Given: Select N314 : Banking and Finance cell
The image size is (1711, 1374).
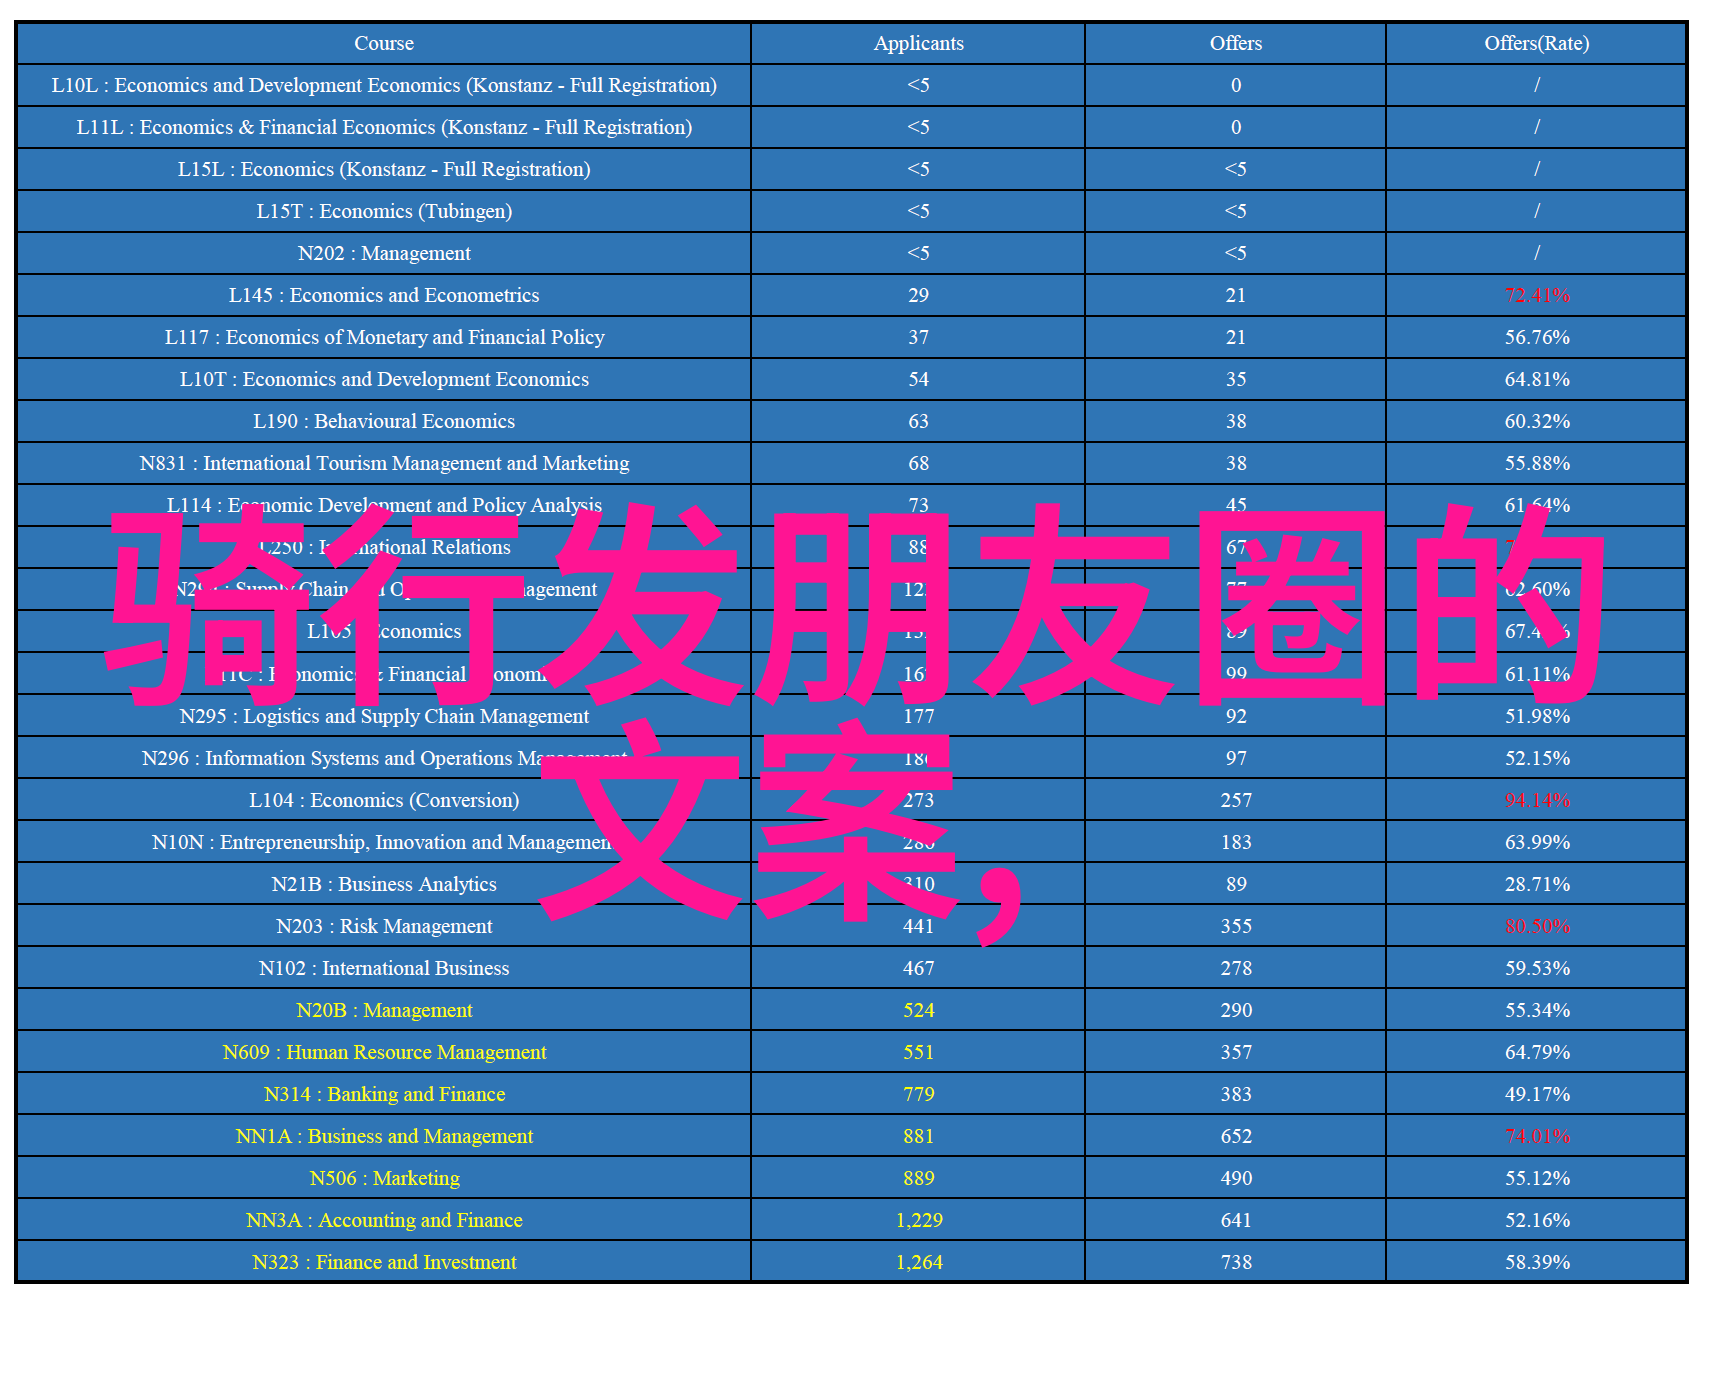Looking at the screenshot, I should (x=384, y=1094).
